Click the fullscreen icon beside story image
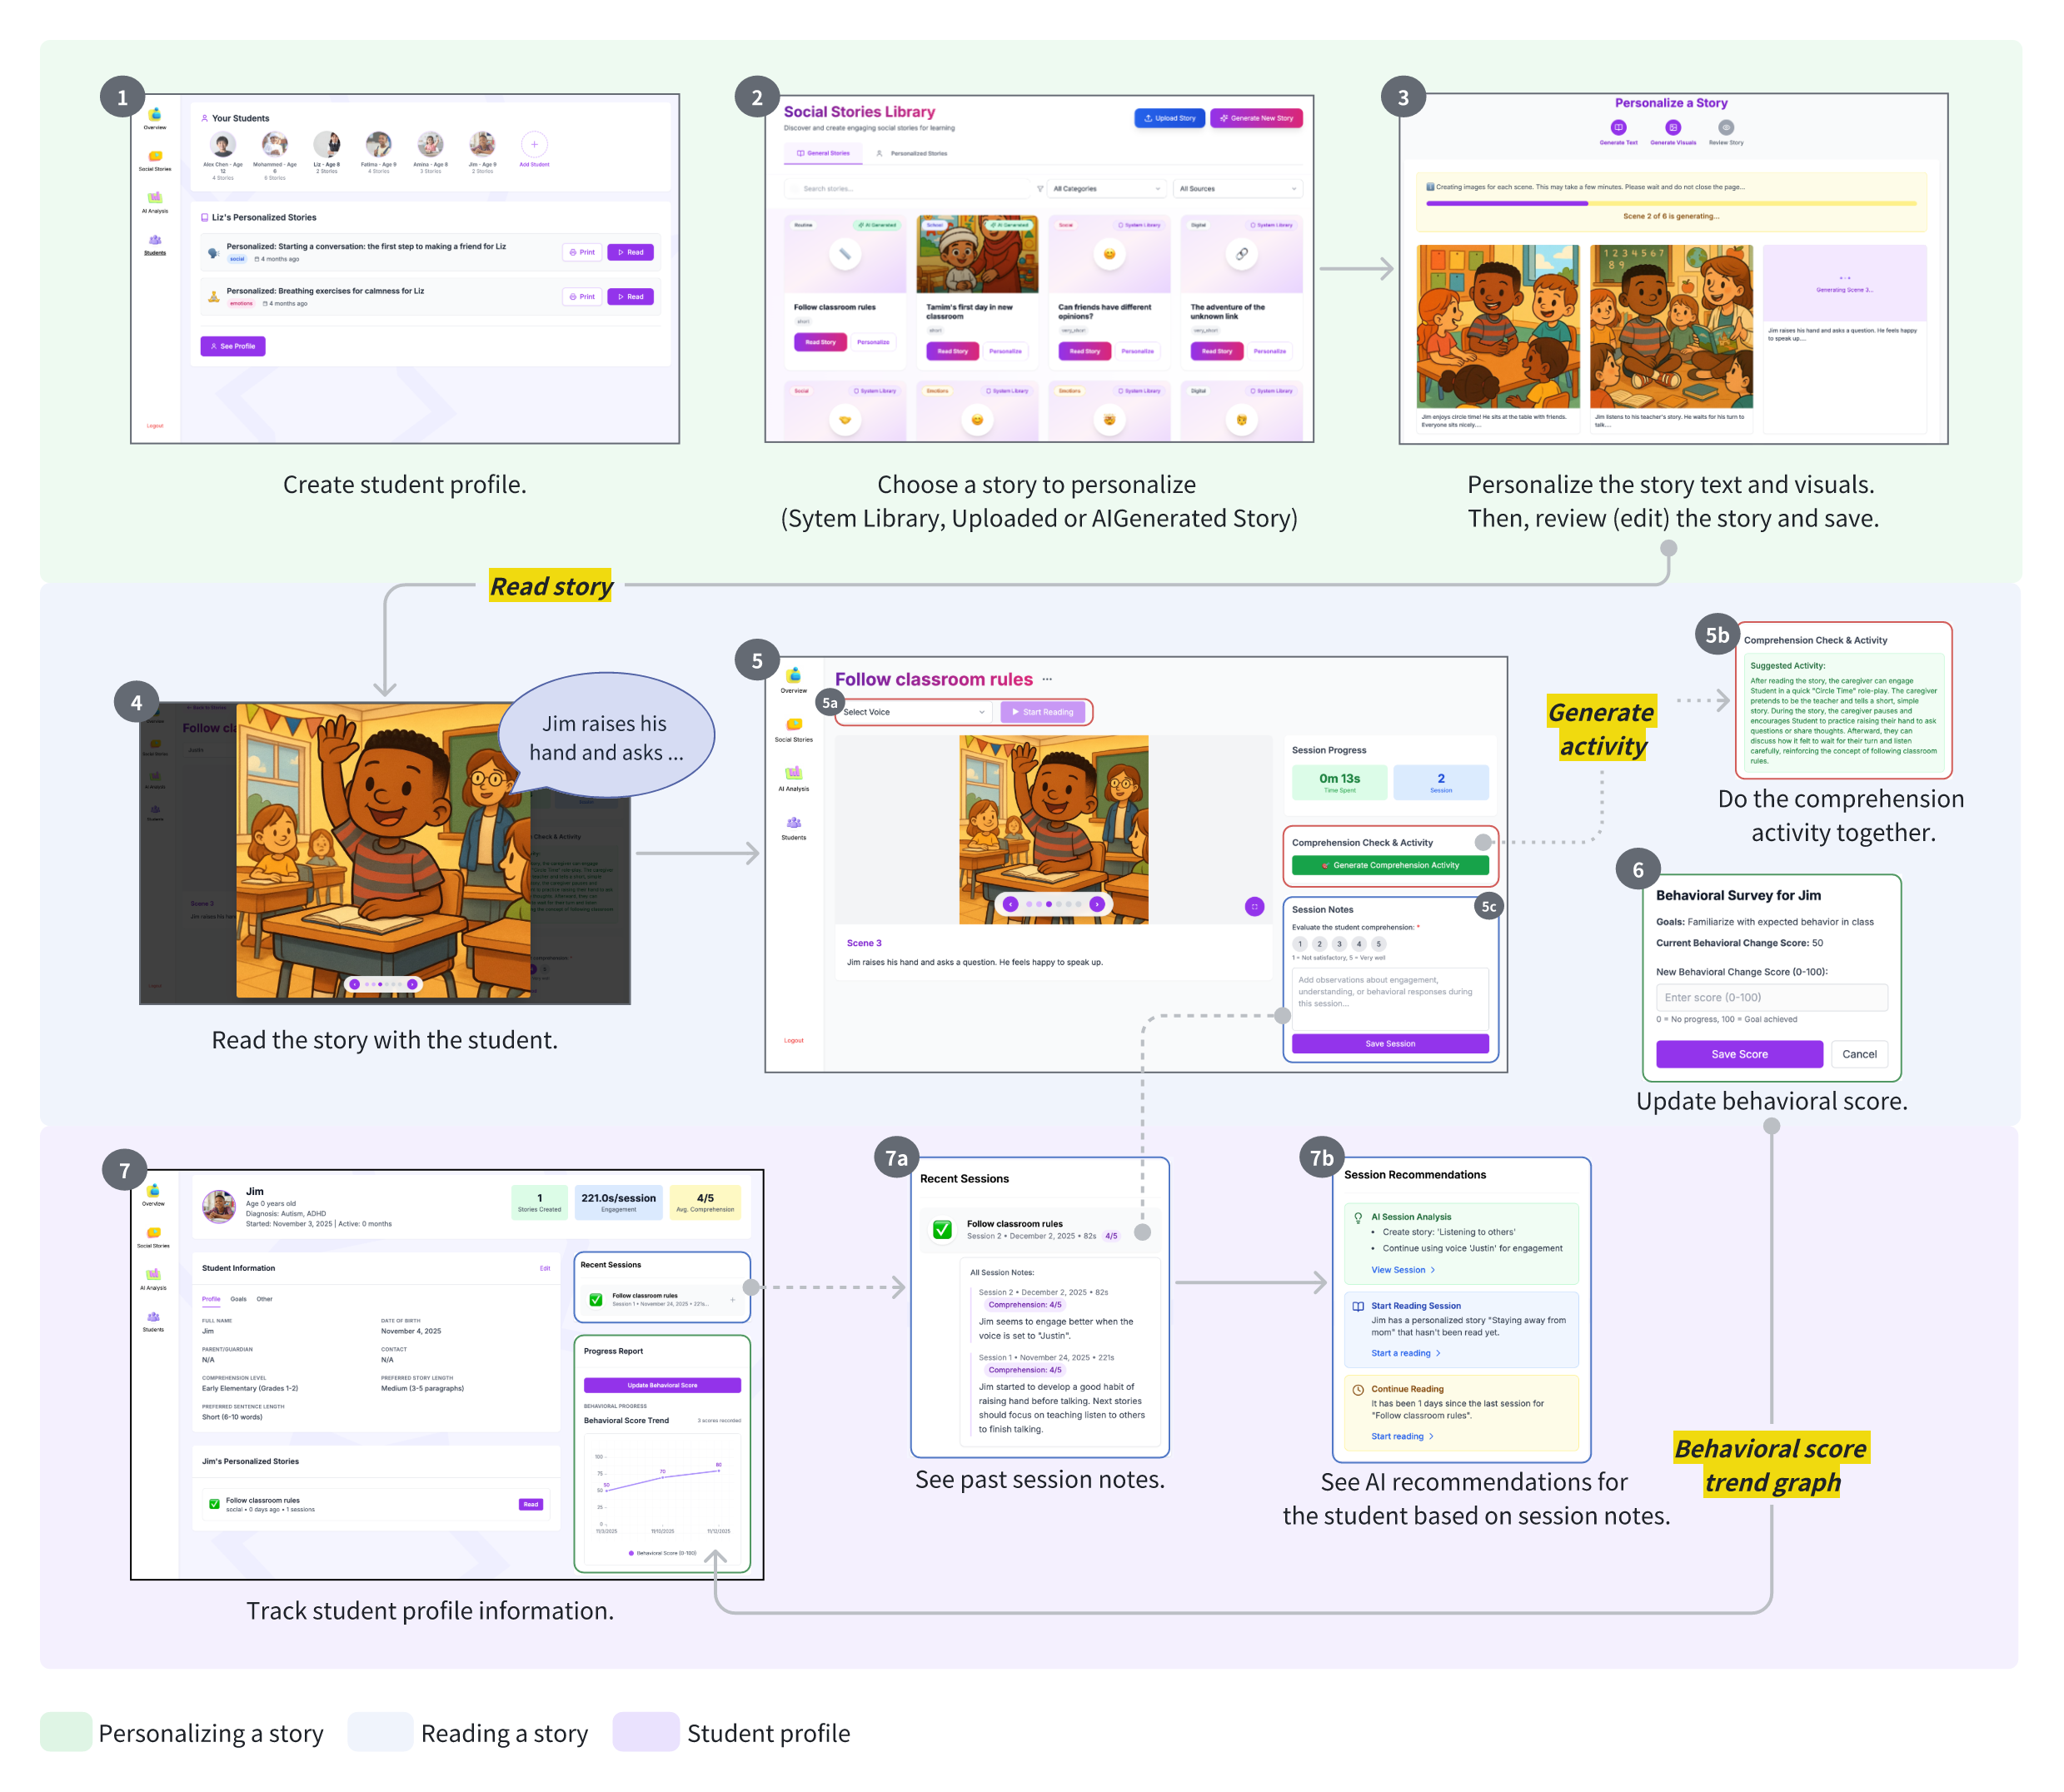 point(1254,906)
